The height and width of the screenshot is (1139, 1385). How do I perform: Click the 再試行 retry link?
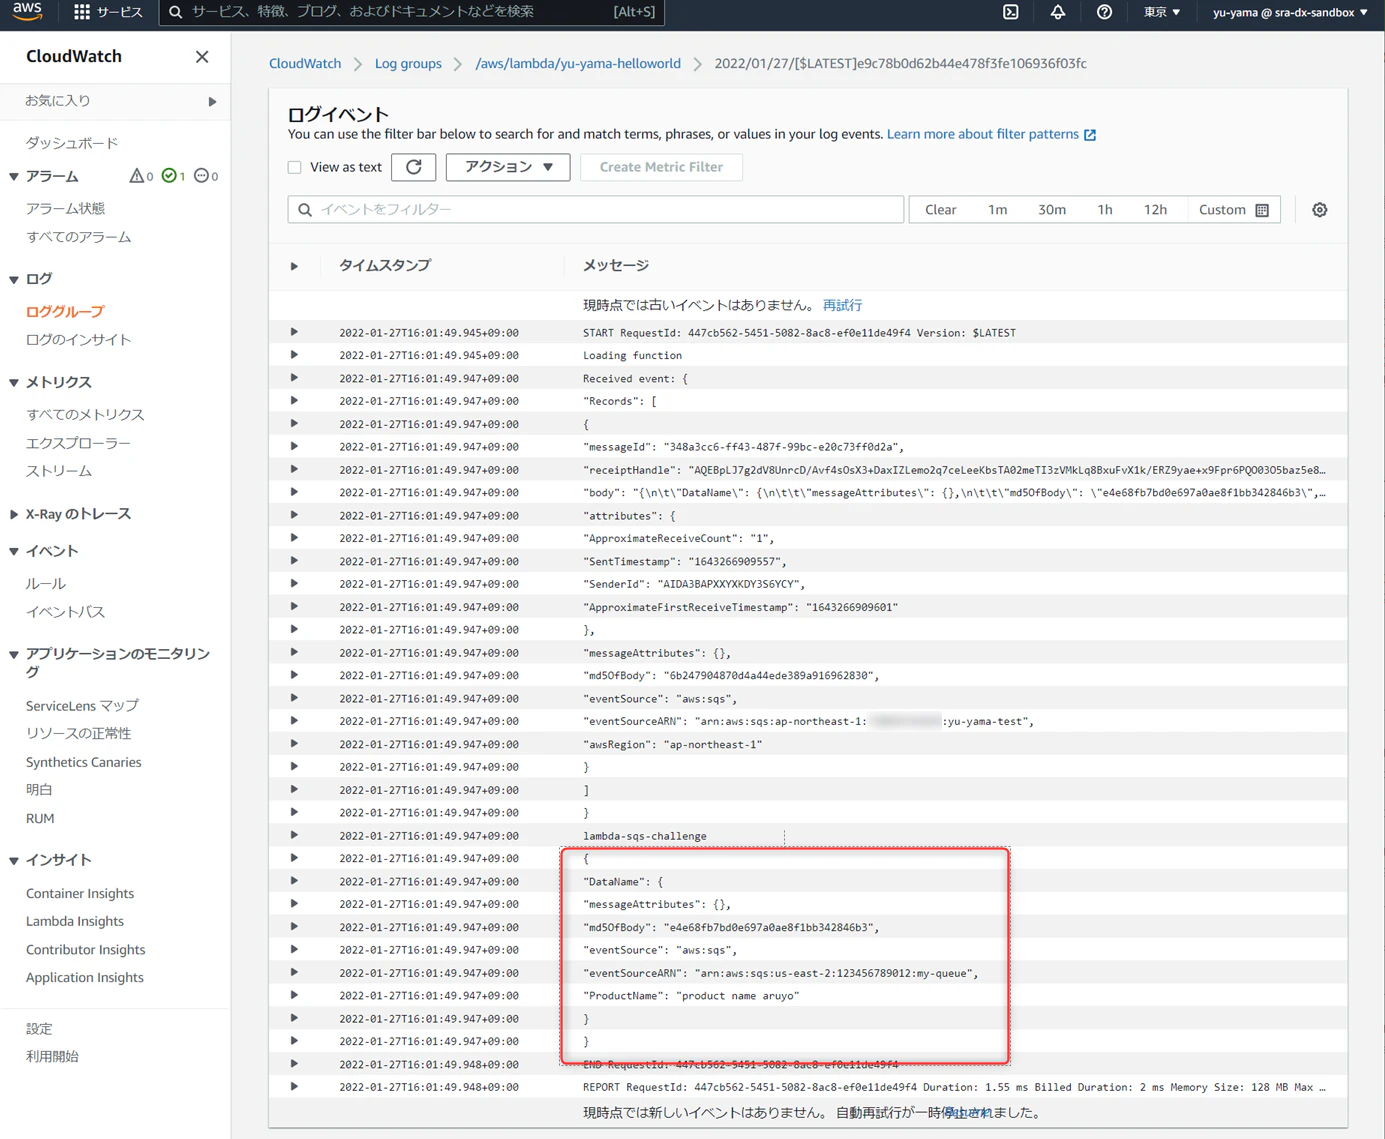pos(842,305)
